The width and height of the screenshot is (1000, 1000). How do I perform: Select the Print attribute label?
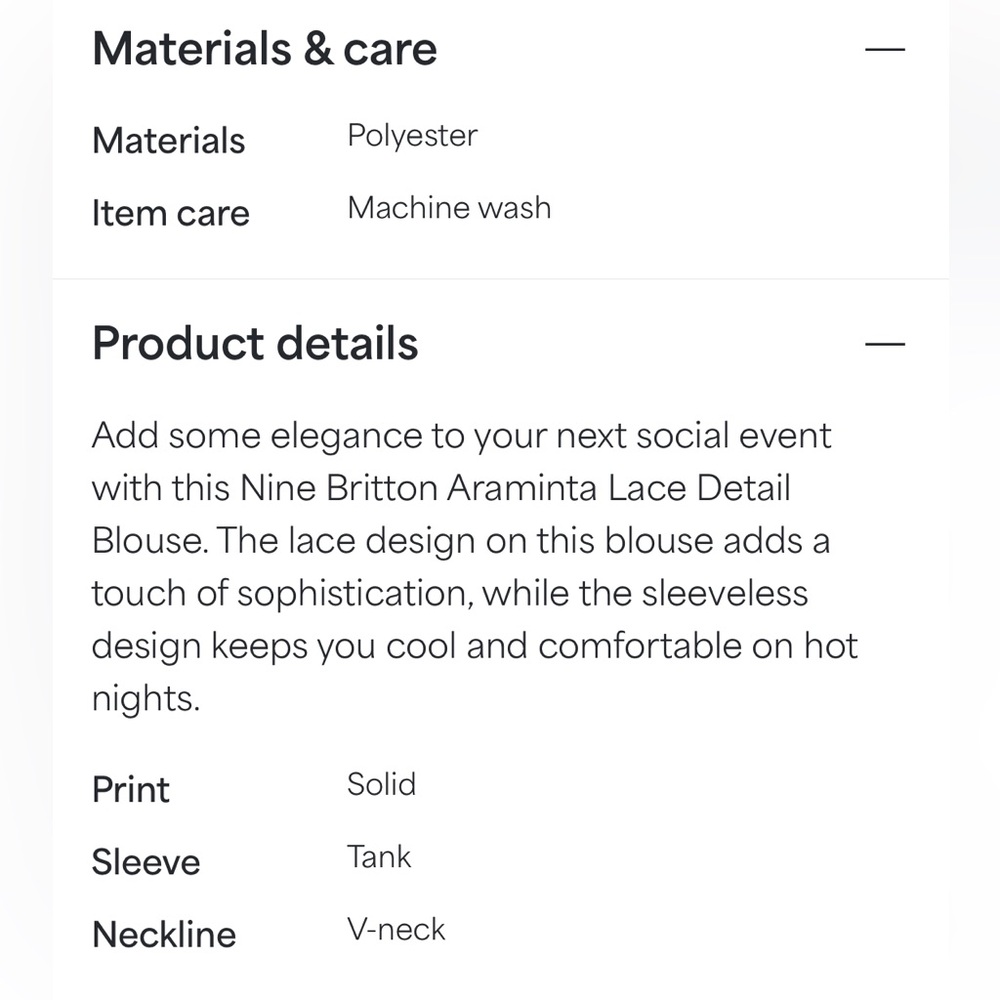131,790
